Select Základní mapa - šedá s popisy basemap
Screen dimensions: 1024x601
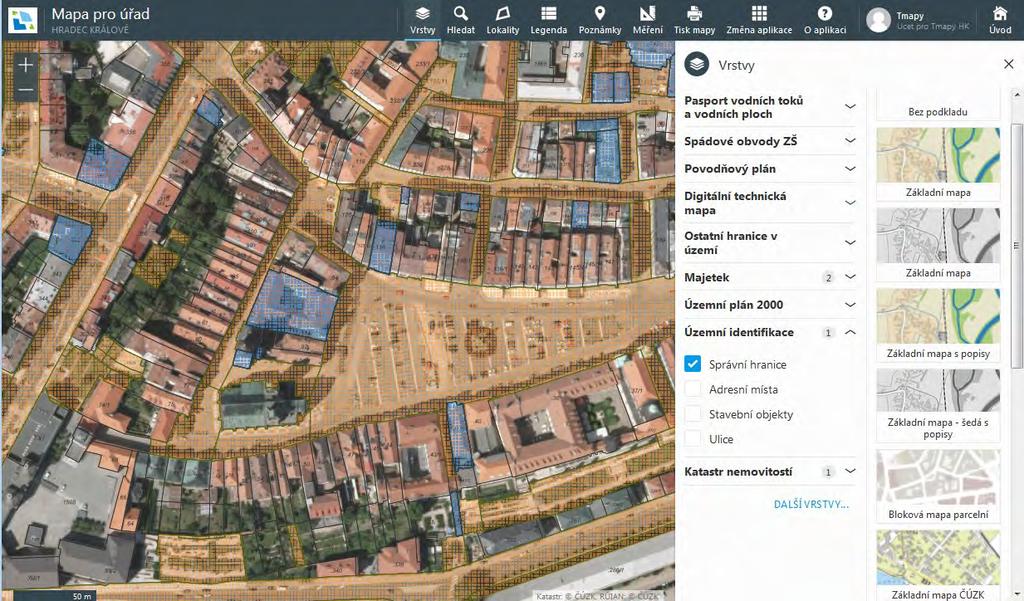click(938, 406)
